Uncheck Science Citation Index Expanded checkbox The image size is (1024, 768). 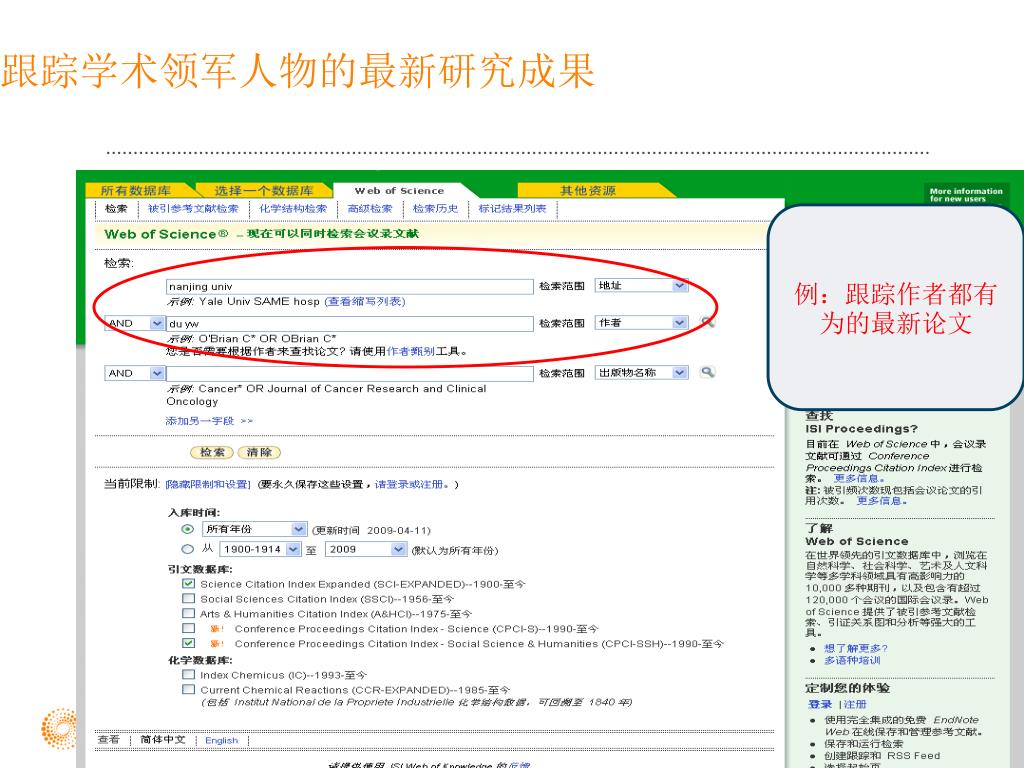[x=189, y=584]
